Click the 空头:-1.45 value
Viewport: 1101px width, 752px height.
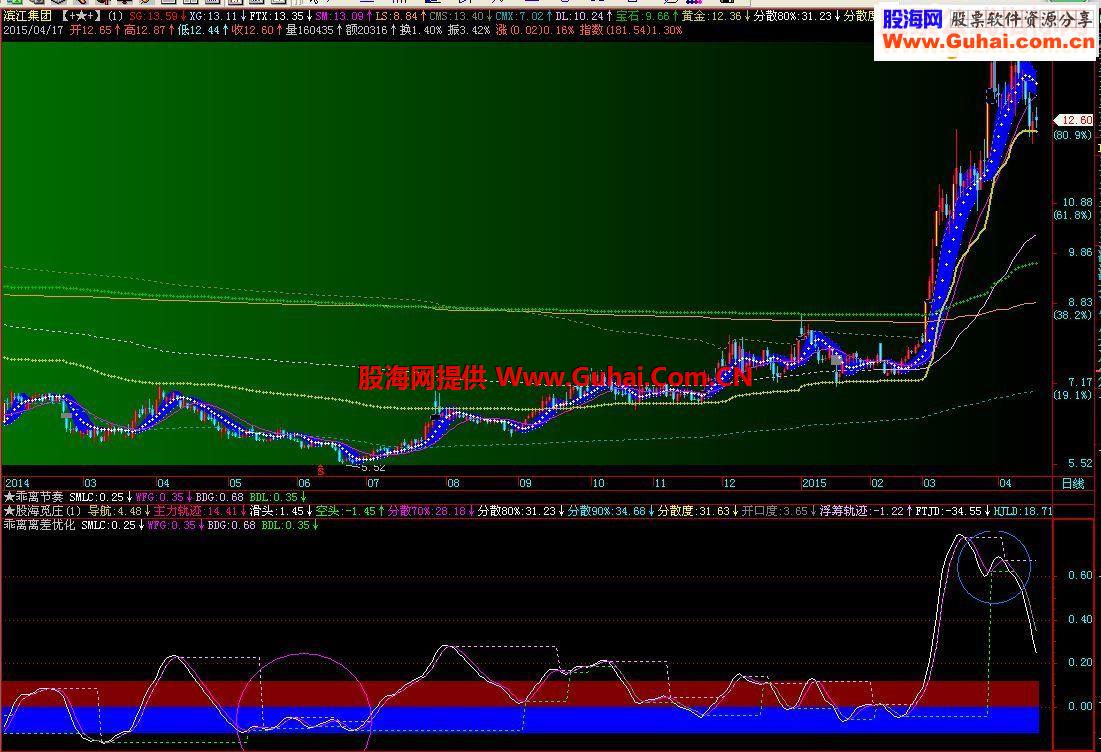(345, 511)
